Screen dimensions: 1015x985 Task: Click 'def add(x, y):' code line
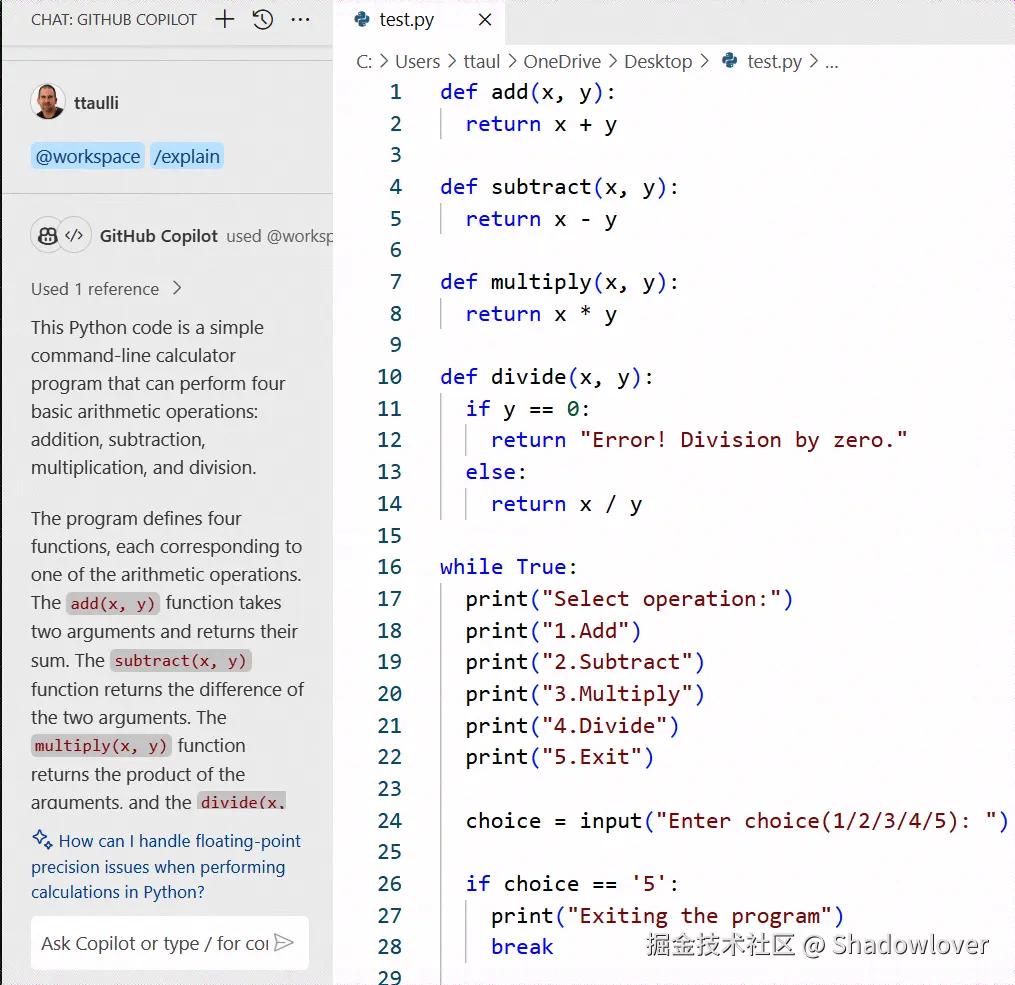tap(527, 92)
